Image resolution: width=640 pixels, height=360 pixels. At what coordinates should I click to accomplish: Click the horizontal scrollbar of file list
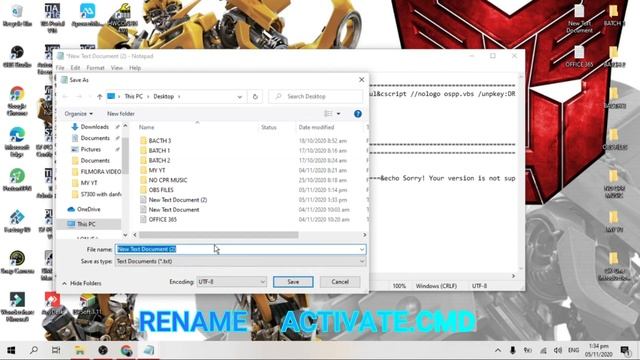click(x=219, y=235)
